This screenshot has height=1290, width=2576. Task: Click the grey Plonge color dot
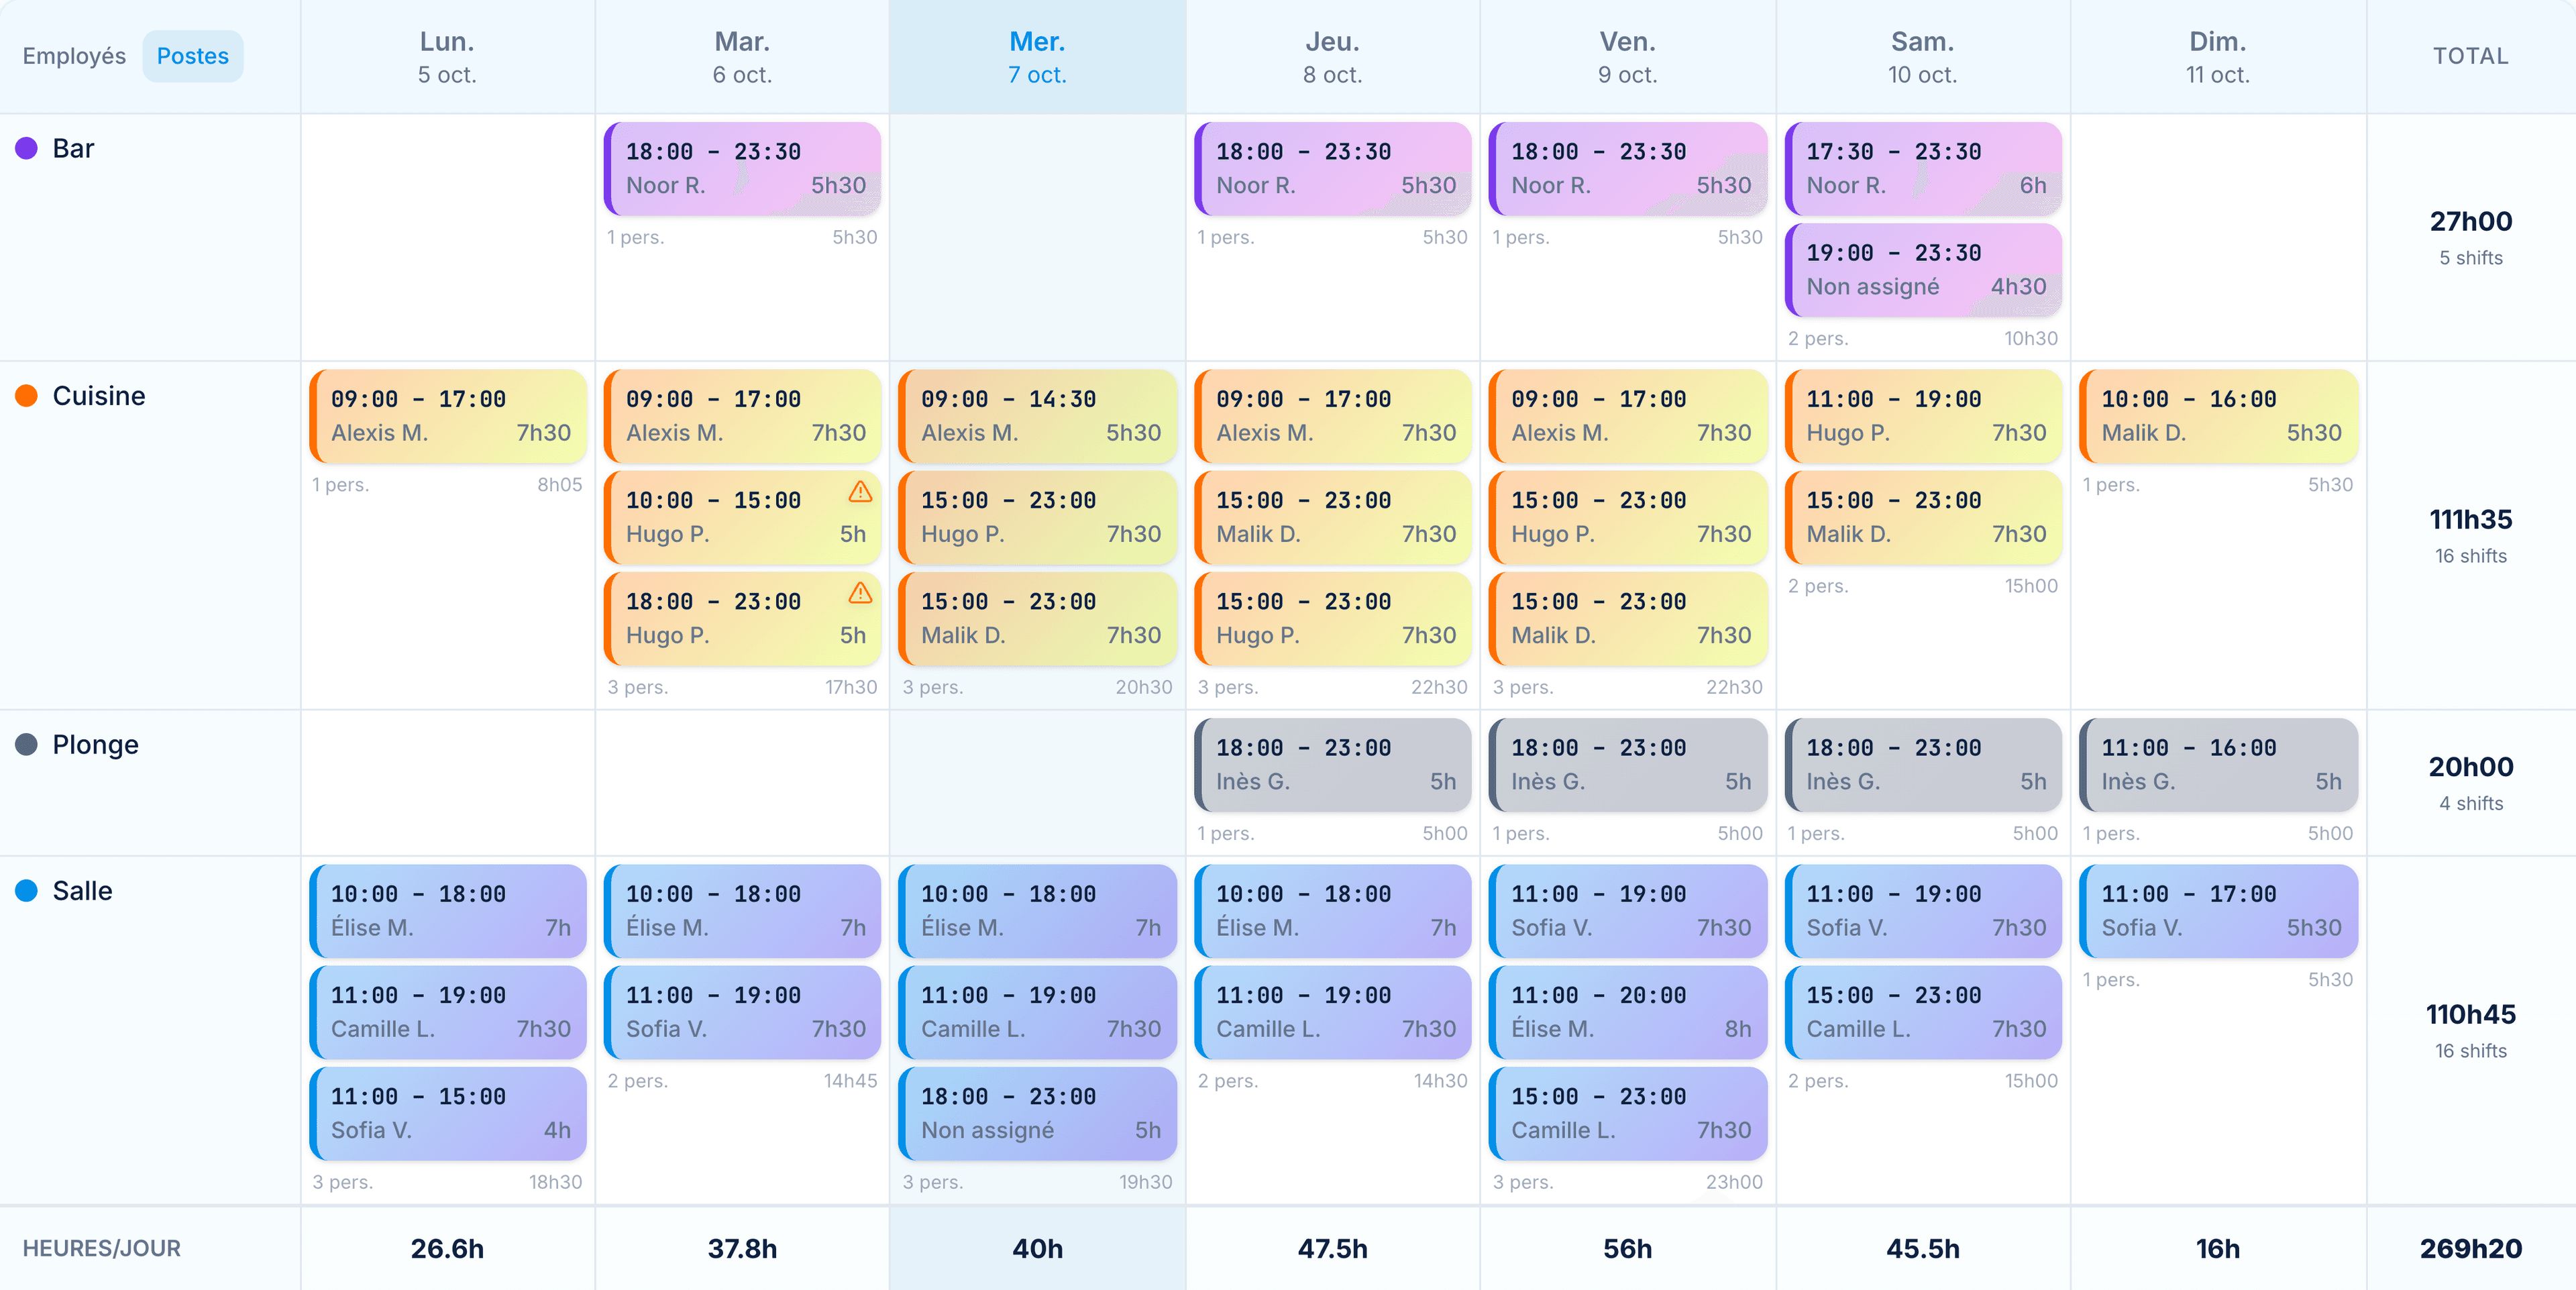(27, 744)
